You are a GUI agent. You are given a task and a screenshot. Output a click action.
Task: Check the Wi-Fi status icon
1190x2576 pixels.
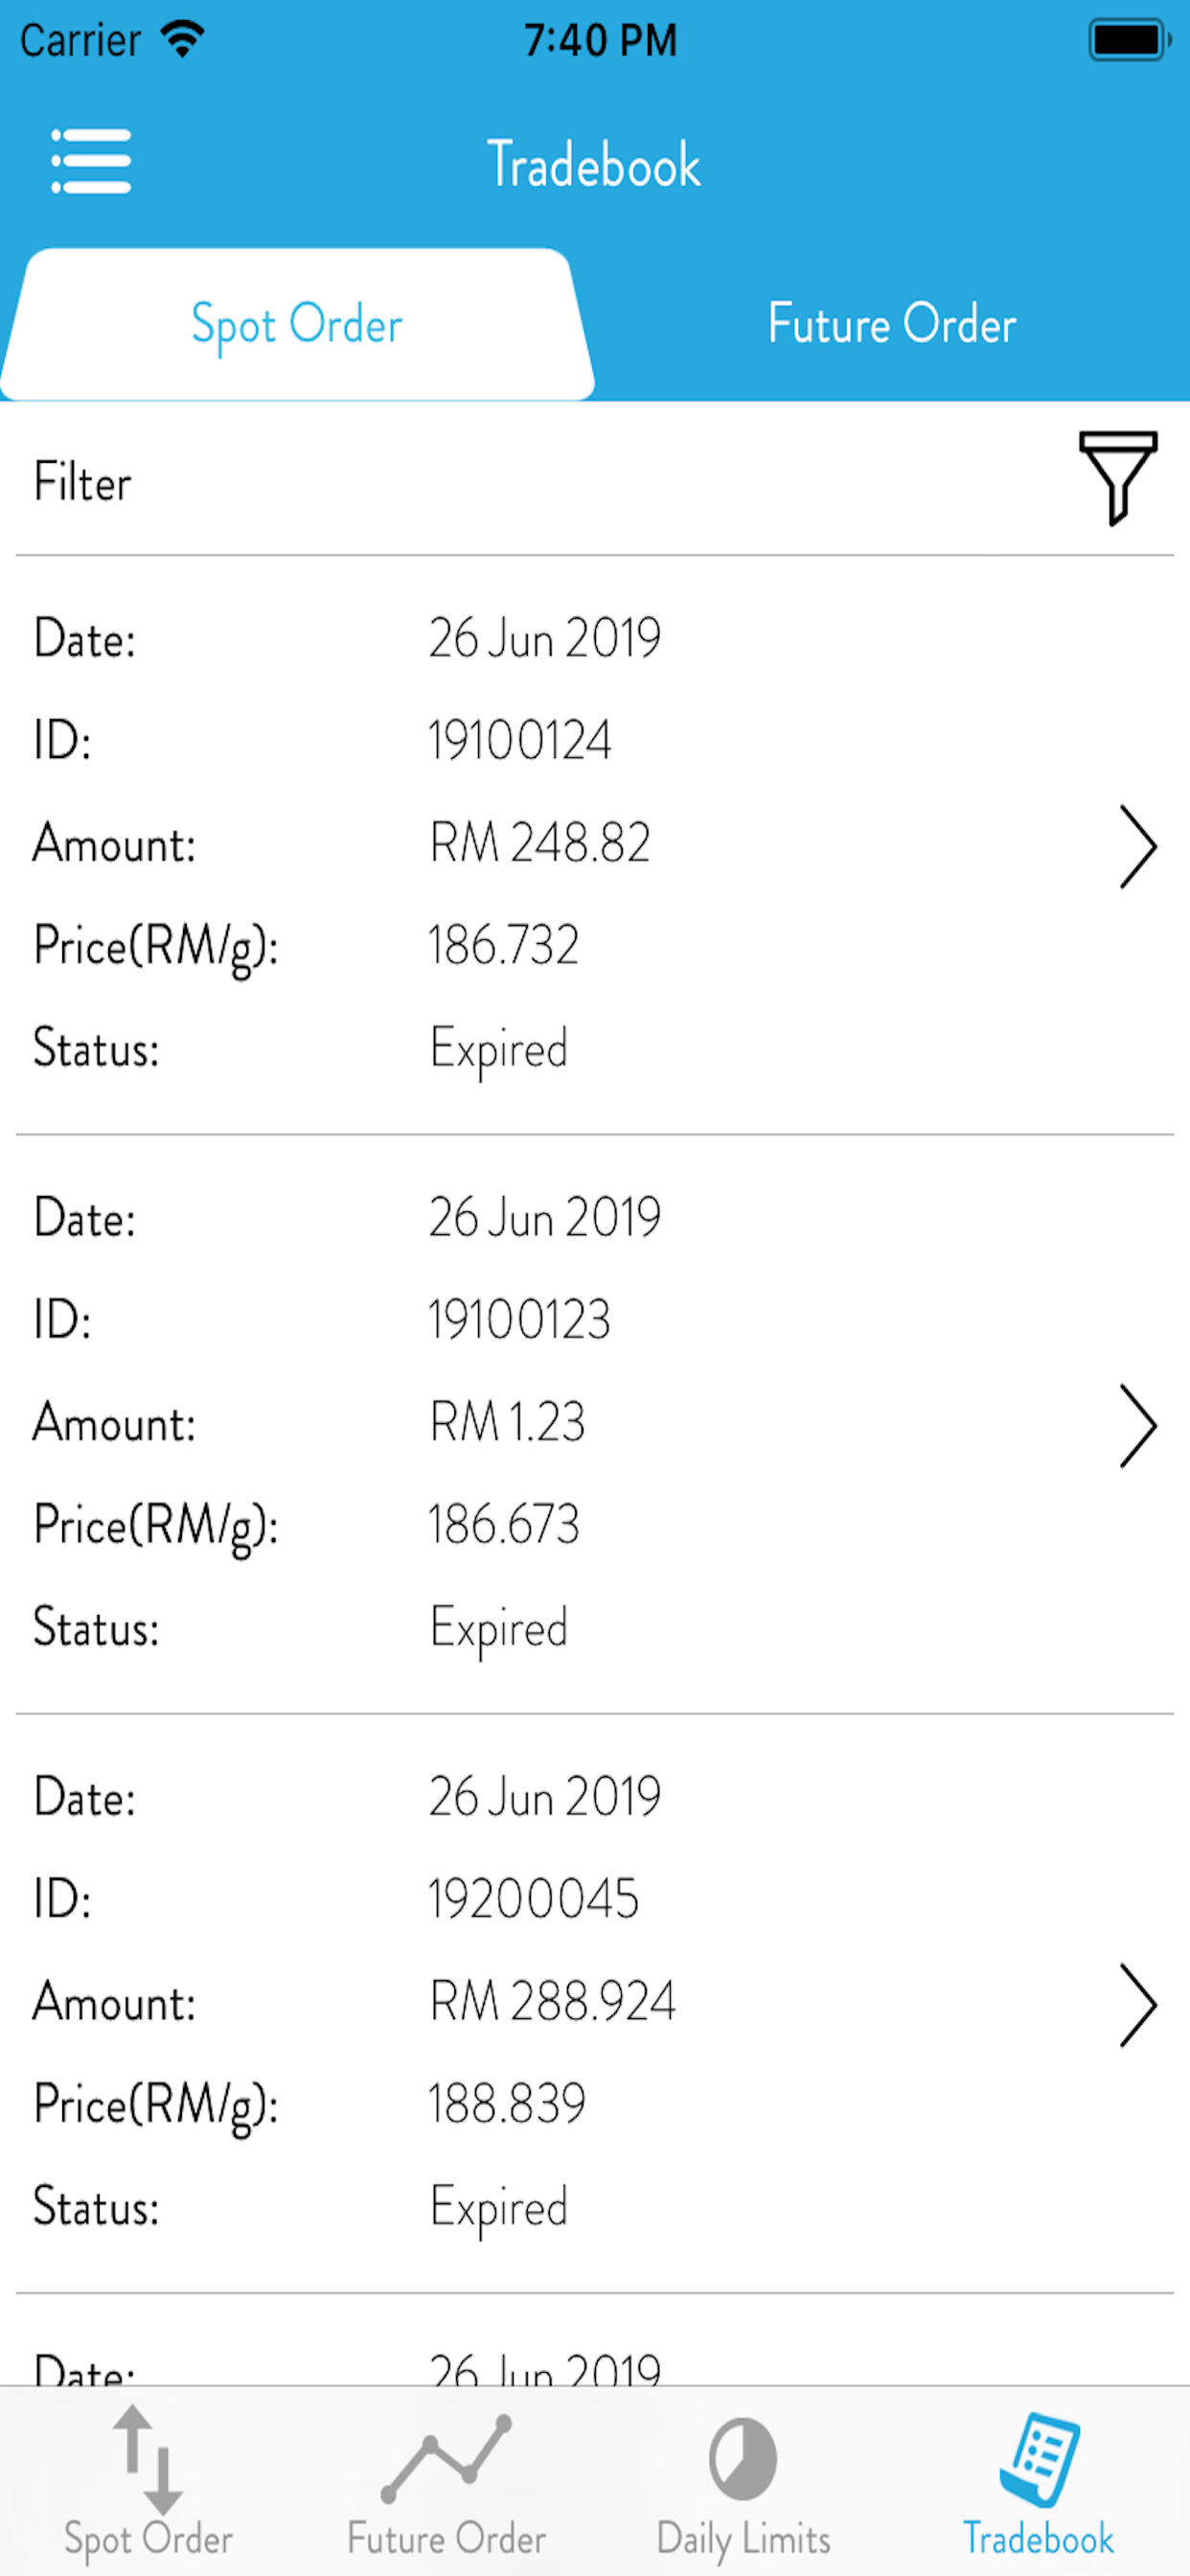click(x=183, y=40)
